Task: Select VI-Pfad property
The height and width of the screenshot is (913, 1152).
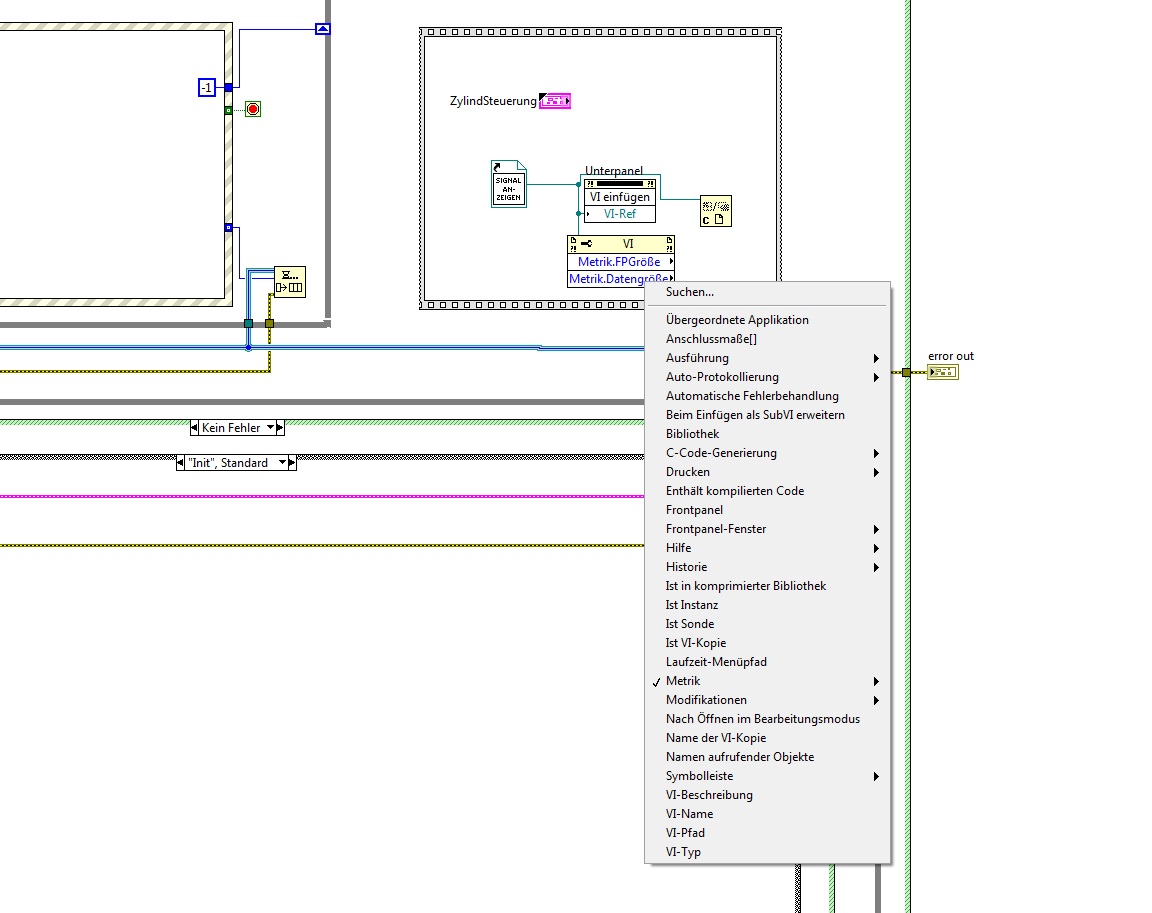Action: [x=767, y=833]
